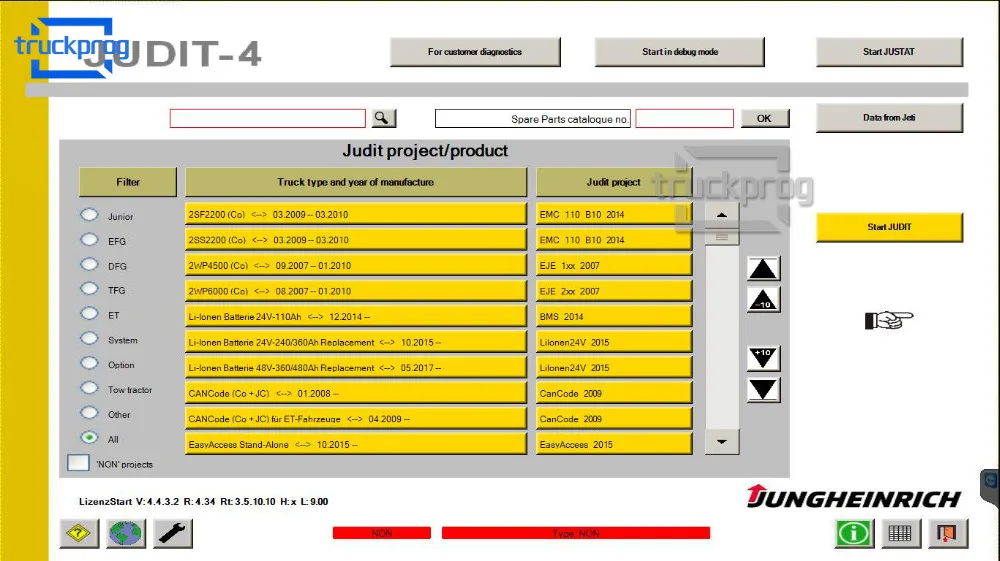Select Li-Ionen Batterie 24V-110Ah row
1000x561 pixels.
click(x=356, y=316)
